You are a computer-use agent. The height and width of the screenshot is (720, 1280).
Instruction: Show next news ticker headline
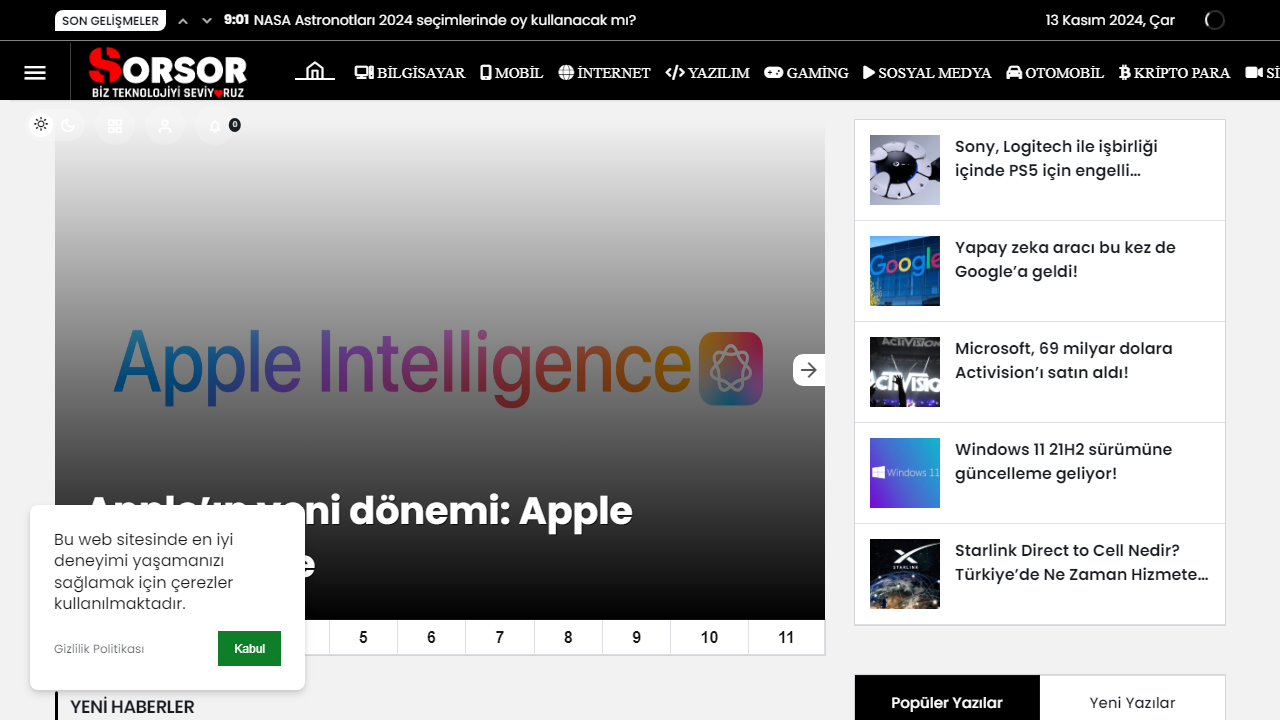(207, 21)
